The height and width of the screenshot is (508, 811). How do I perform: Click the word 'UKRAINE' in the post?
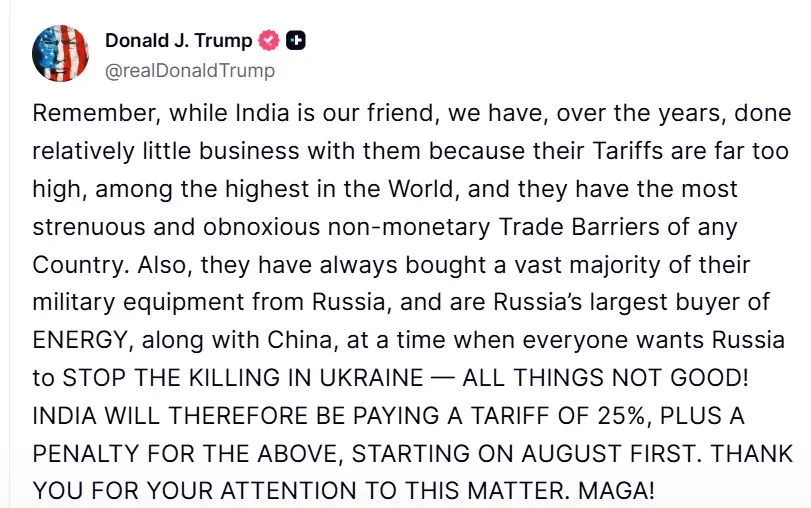pos(372,378)
